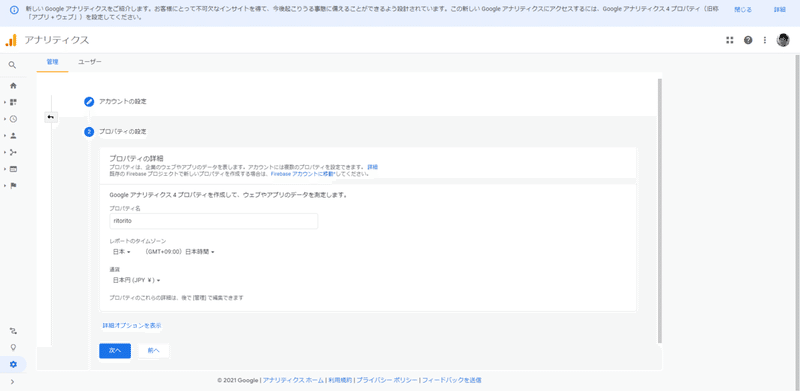Screen dimensions: 800x391
Task: Click the 閉じる link in the banner
Action: click(743, 10)
